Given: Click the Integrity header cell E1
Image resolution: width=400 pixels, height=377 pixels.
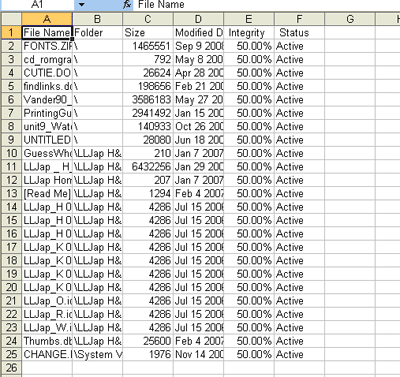Looking at the screenshot, I should (x=249, y=33).
